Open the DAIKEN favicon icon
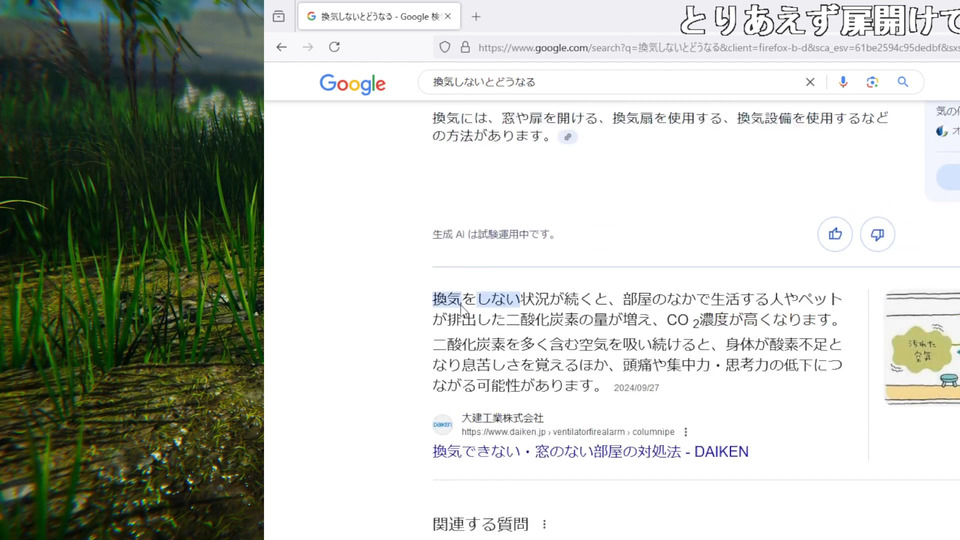Image resolution: width=960 pixels, height=540 pixels. (x=443, y=424)
